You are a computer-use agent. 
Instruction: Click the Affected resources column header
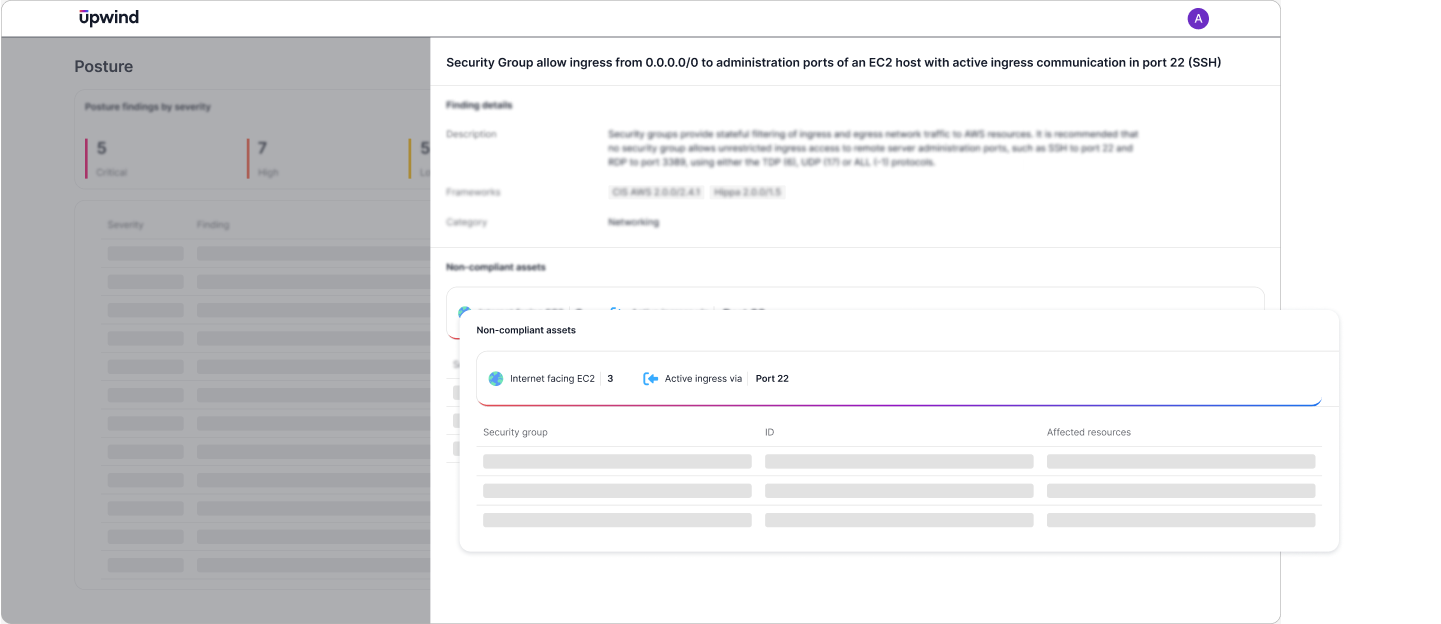tap(1089, 432)
